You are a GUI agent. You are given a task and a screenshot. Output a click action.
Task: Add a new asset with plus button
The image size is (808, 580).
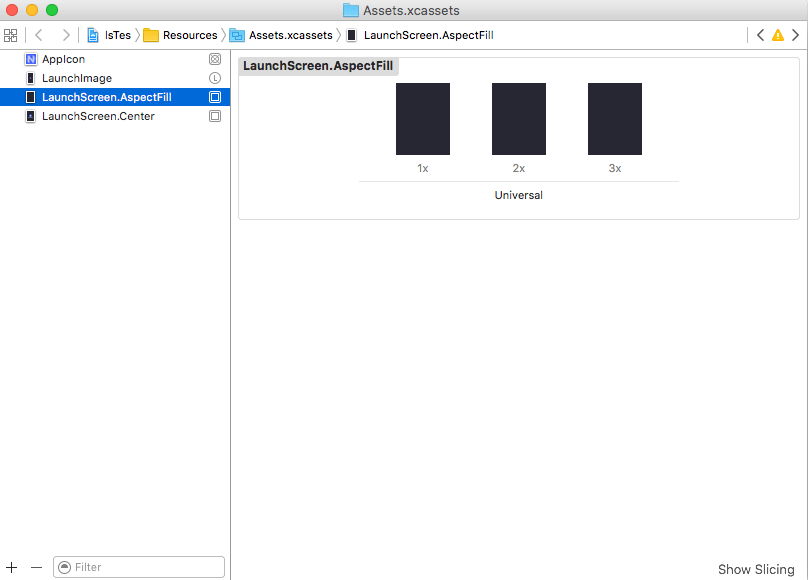point(11,567)
